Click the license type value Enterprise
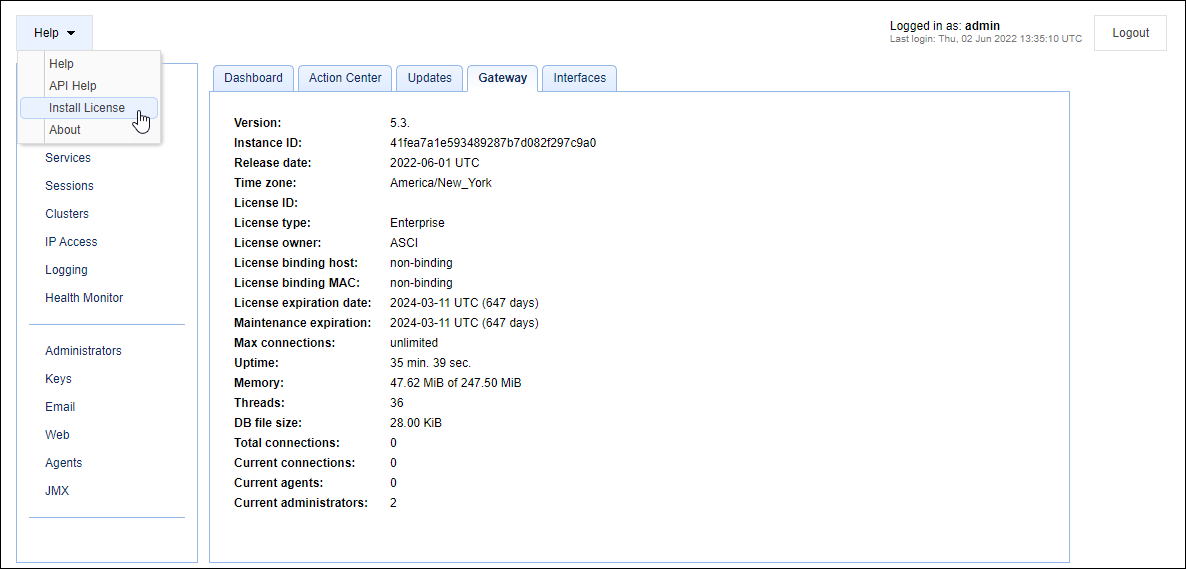 (x=418, y=223)
